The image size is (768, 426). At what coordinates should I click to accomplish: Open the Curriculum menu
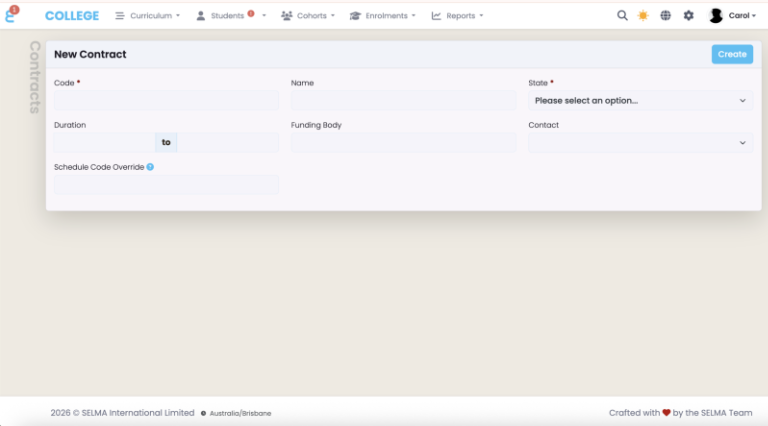(148, 16)
